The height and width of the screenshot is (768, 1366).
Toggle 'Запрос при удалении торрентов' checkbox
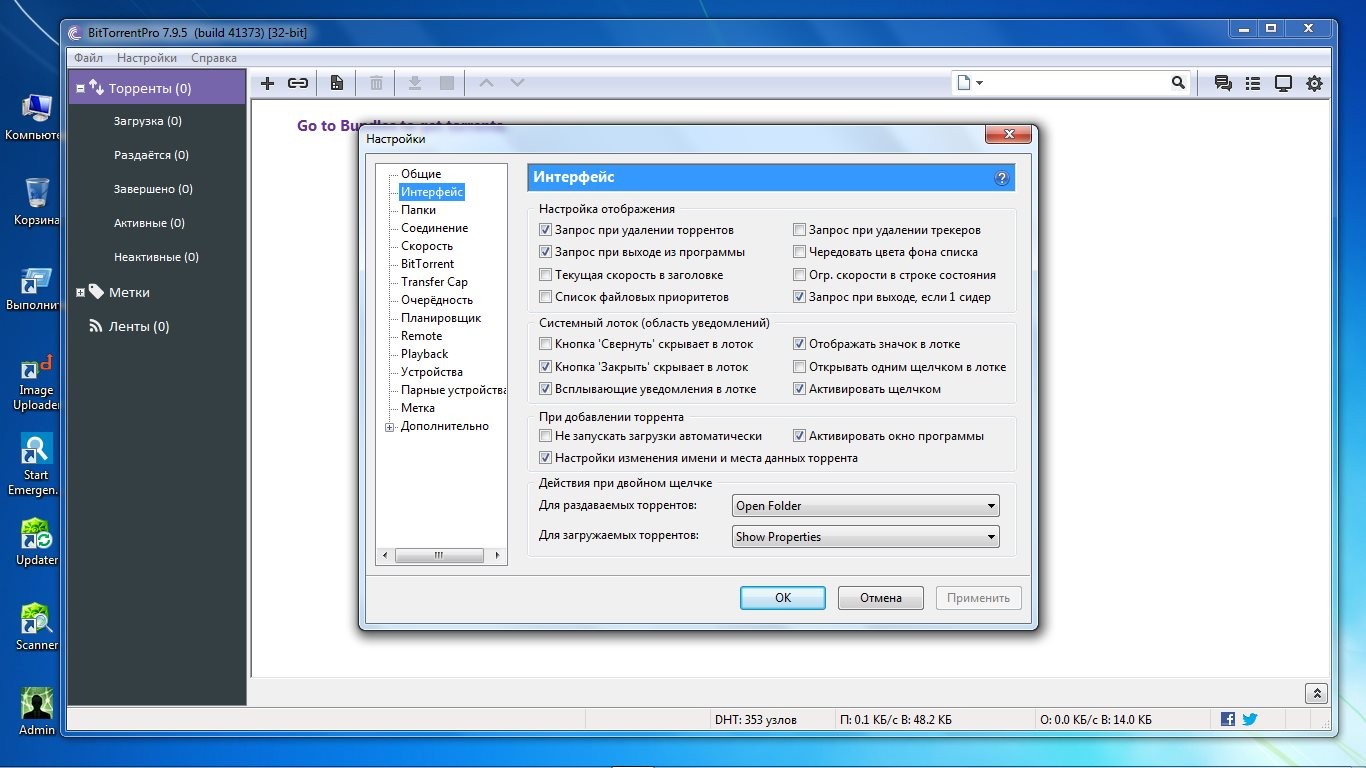coord(545,230)
